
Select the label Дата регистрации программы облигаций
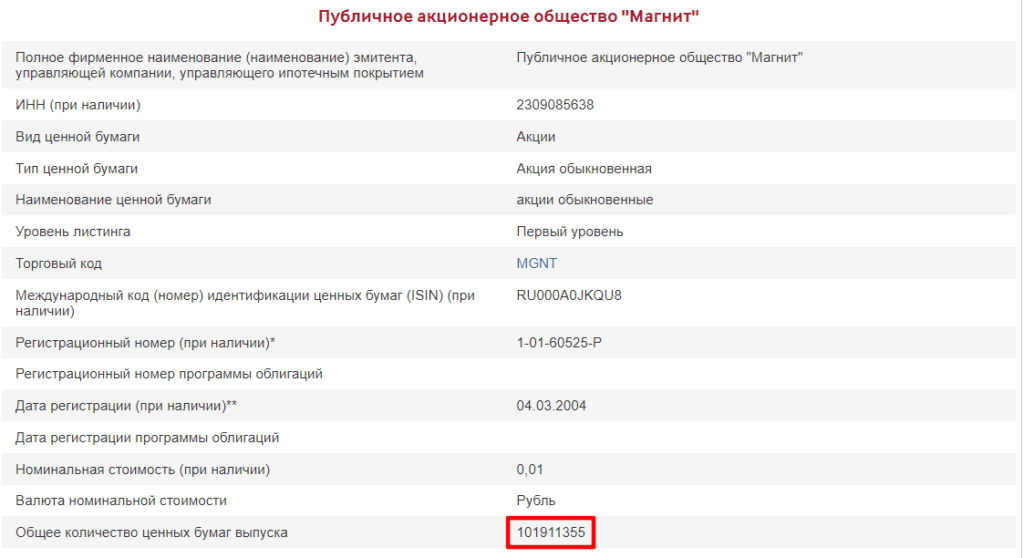[x=147, y=438]
